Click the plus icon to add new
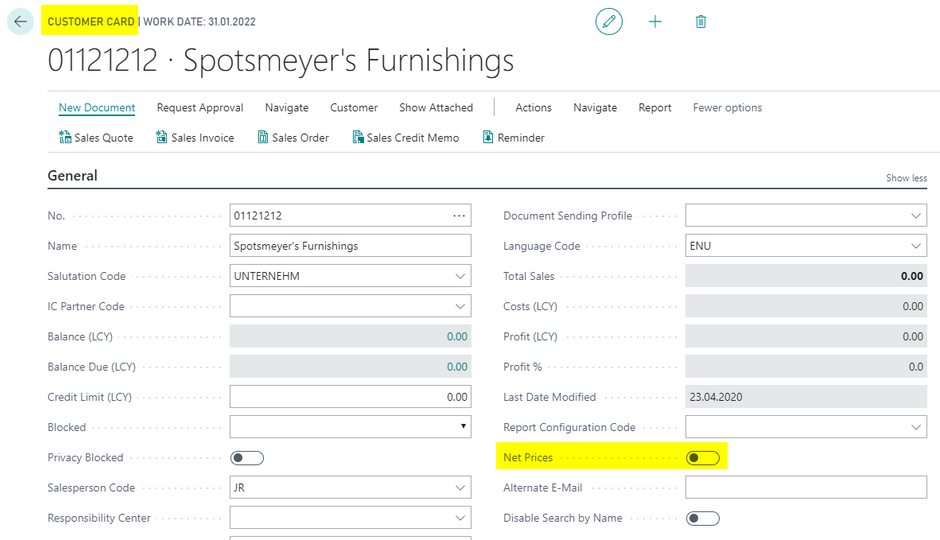Viewport: 940px width, 540px height. pos(655,21)
